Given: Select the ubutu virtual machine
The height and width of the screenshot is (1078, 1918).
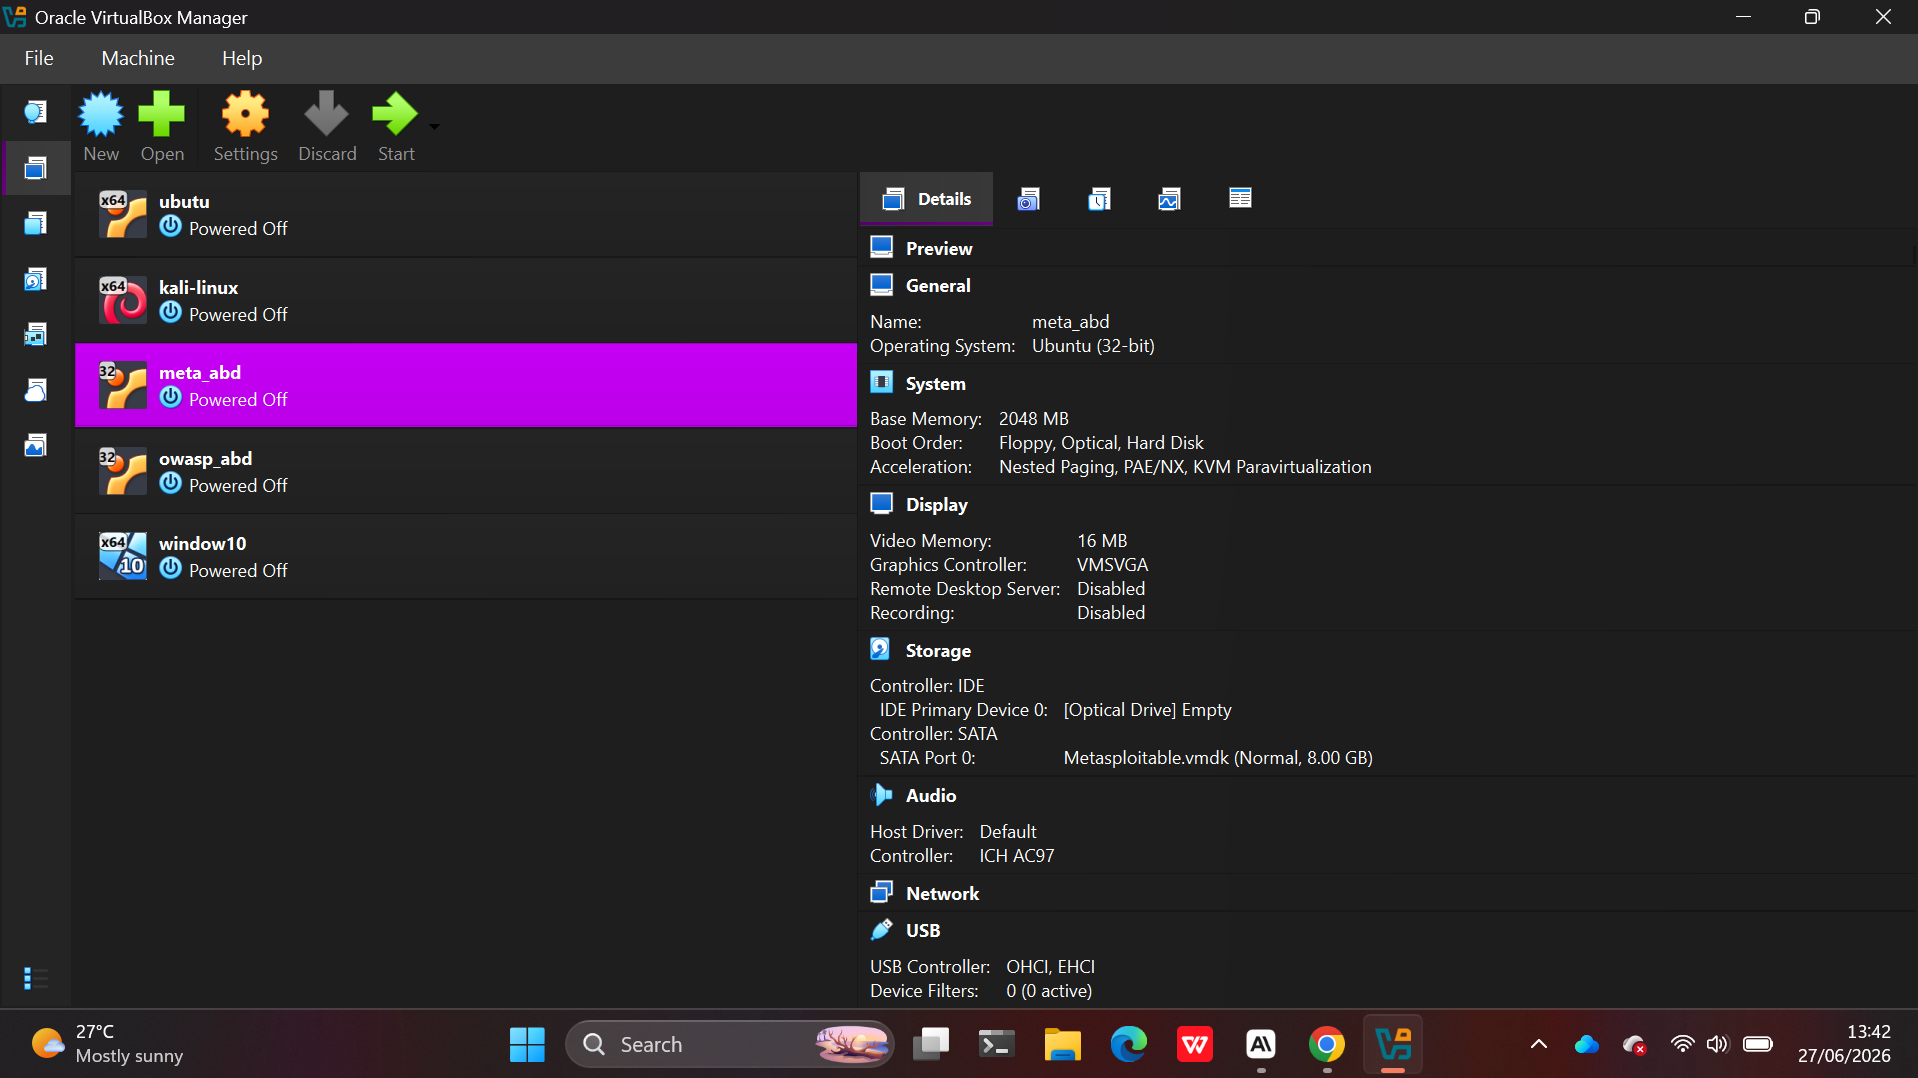Looking at the screenshot, I should click(466, 215).
